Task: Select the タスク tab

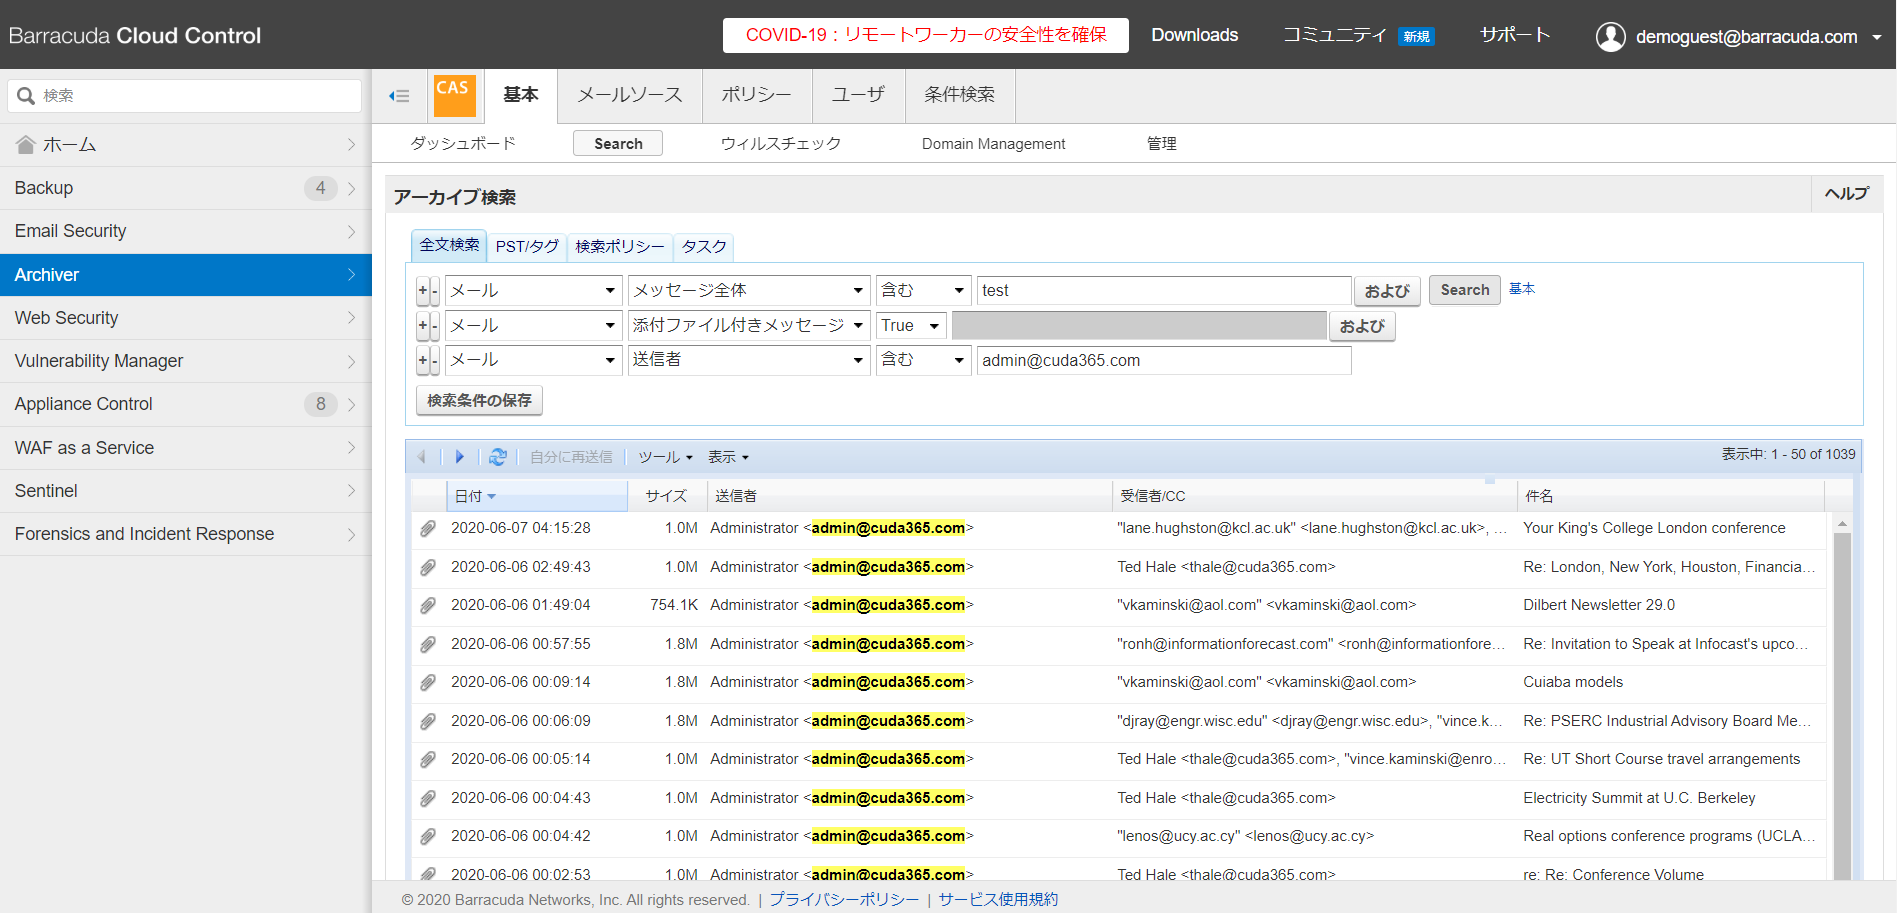Action: point(704,246)
